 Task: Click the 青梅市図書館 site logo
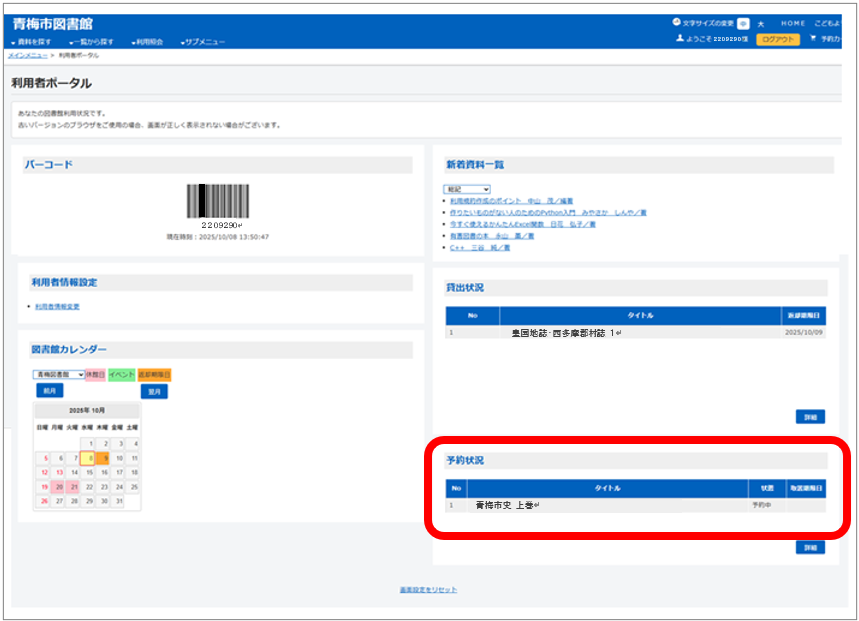tap(52, 24)
